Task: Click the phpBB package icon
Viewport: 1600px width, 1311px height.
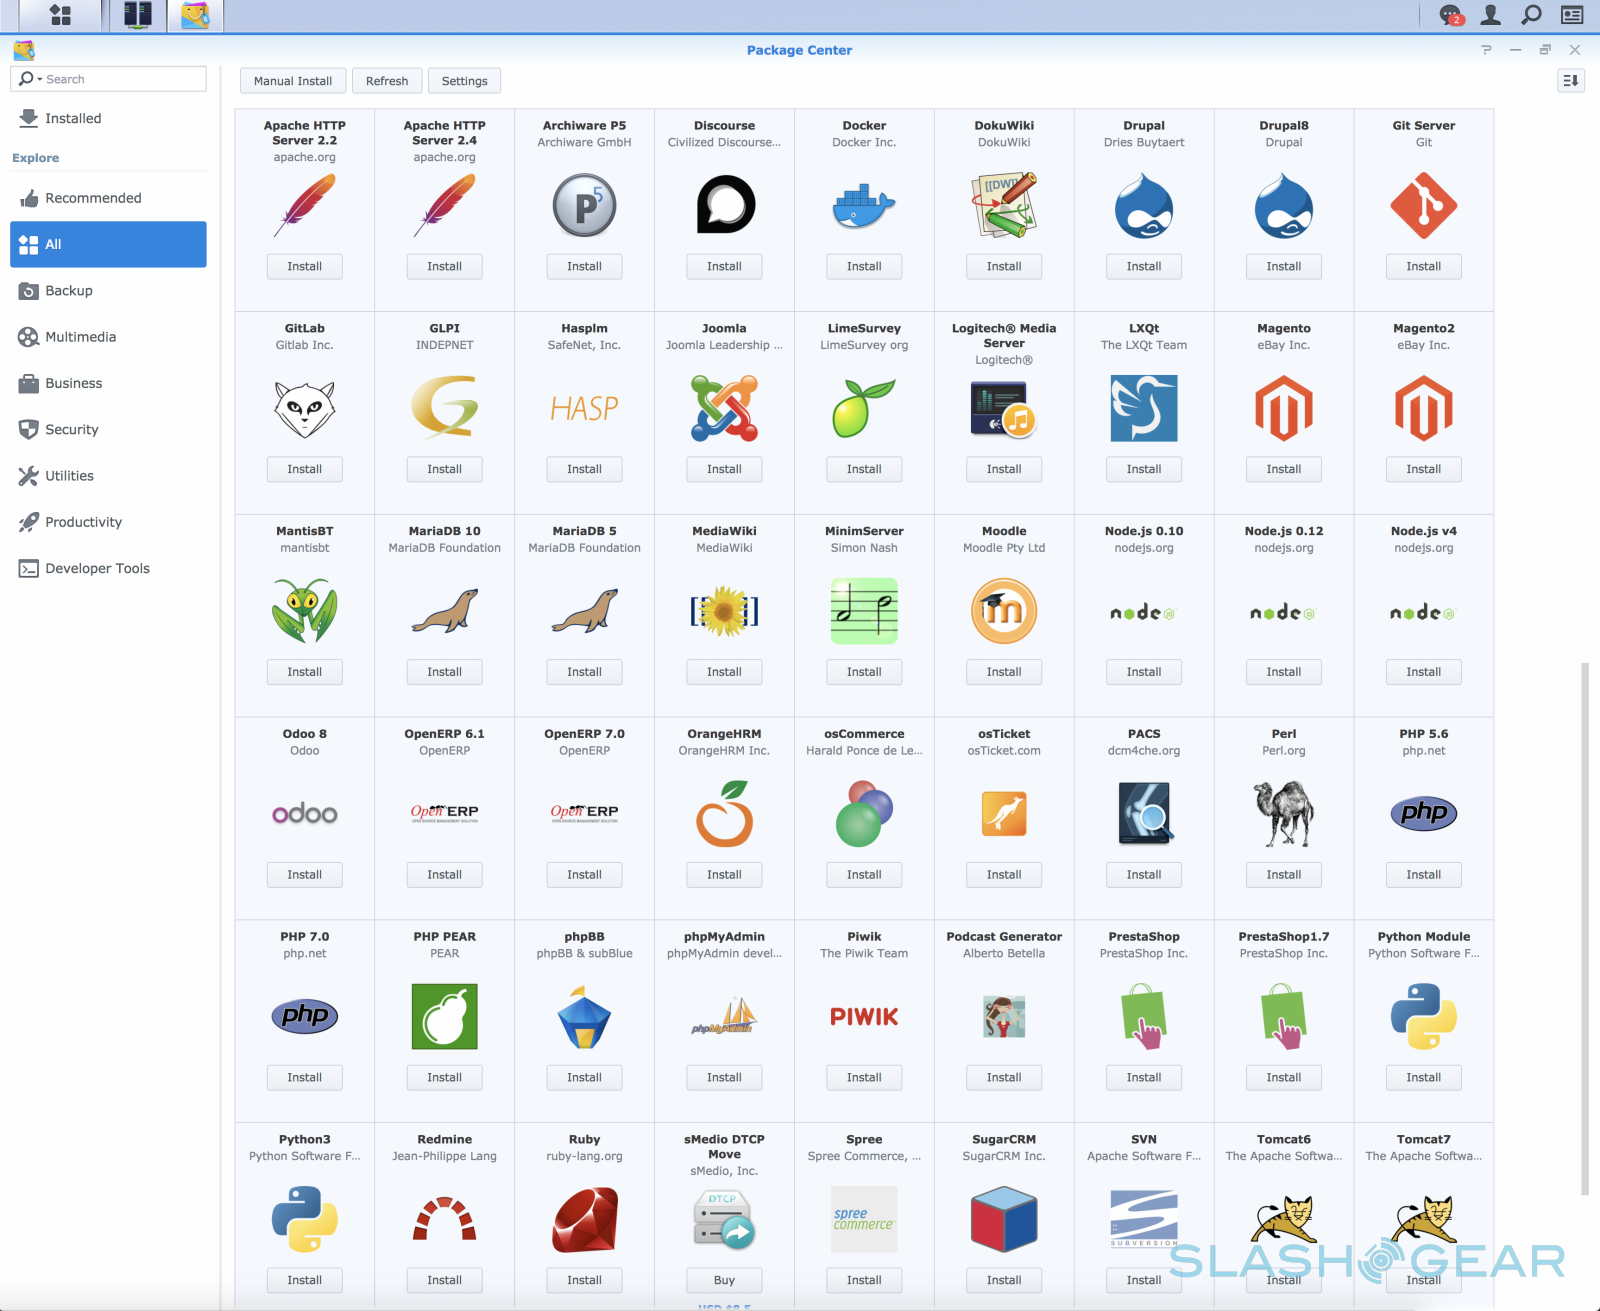Action: 584,1017
